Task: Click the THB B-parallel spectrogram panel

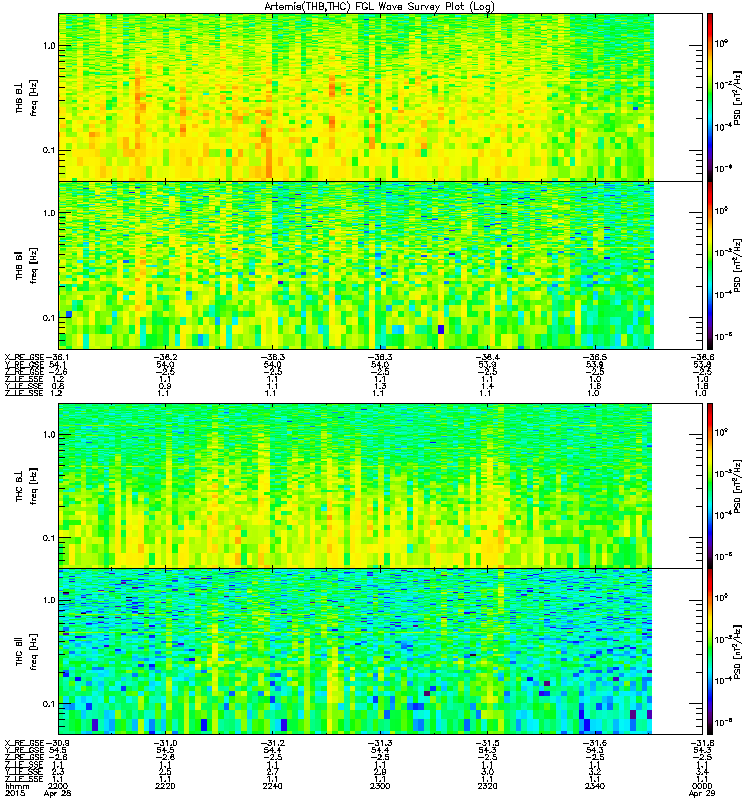Action: click(380, 265)
